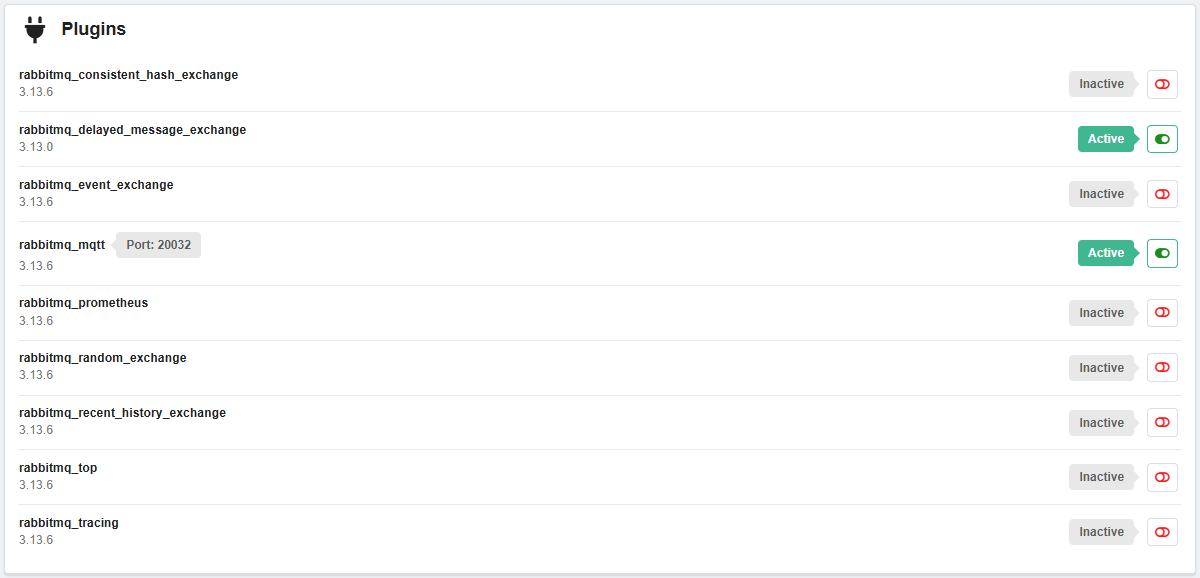The width and height of the screenshot is (1200, 578).
Task: Enable the rabbitmq_recent_history_exchange plugin toggle
Action: (x=1162, y=423)
